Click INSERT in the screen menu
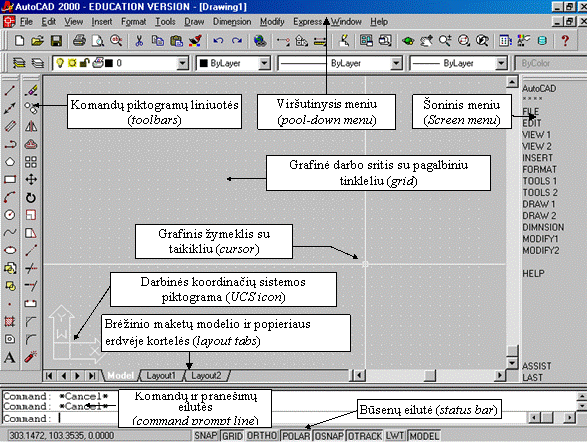 pos(537,158)
